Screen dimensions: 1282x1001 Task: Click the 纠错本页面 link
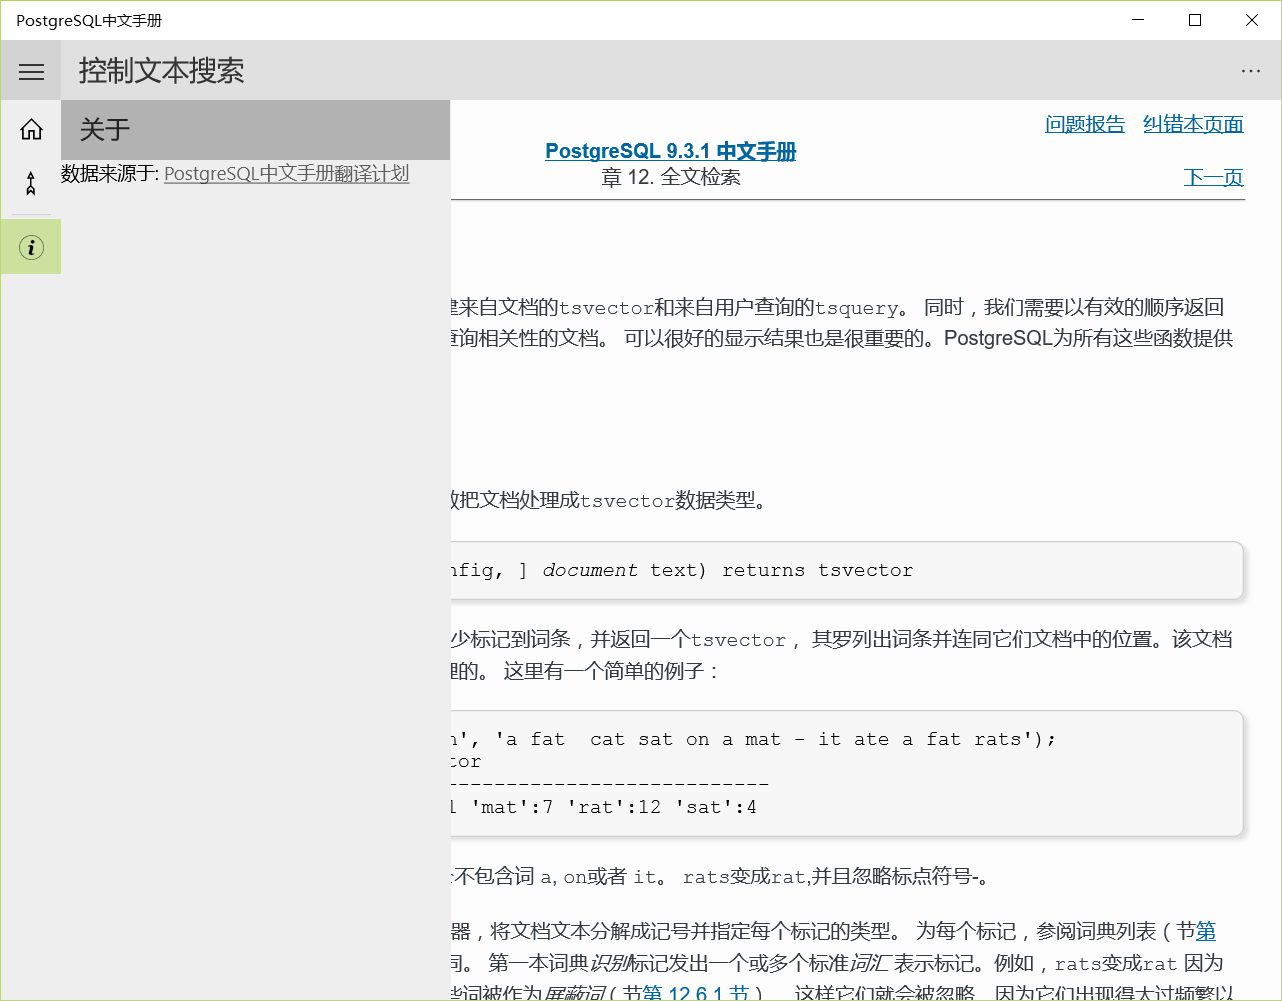point(1193,124)
